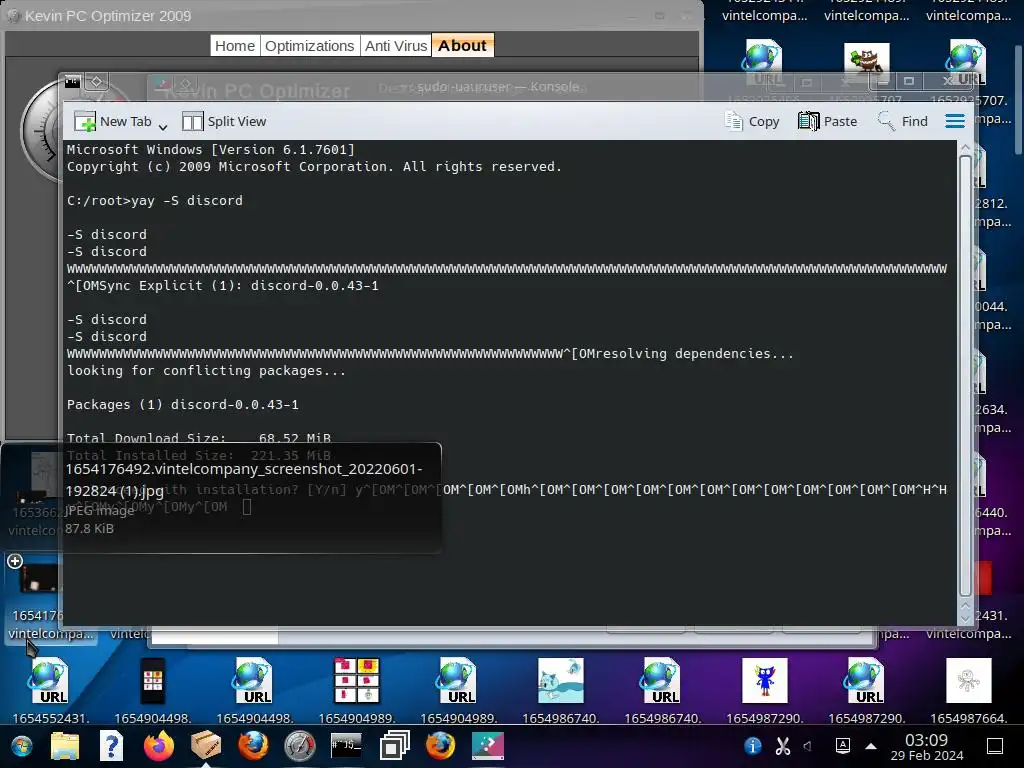The width and height of the screenshot is (1024, 768).
Task: Select URL shortcut labeled 1654552431
Action: (50, 691)
